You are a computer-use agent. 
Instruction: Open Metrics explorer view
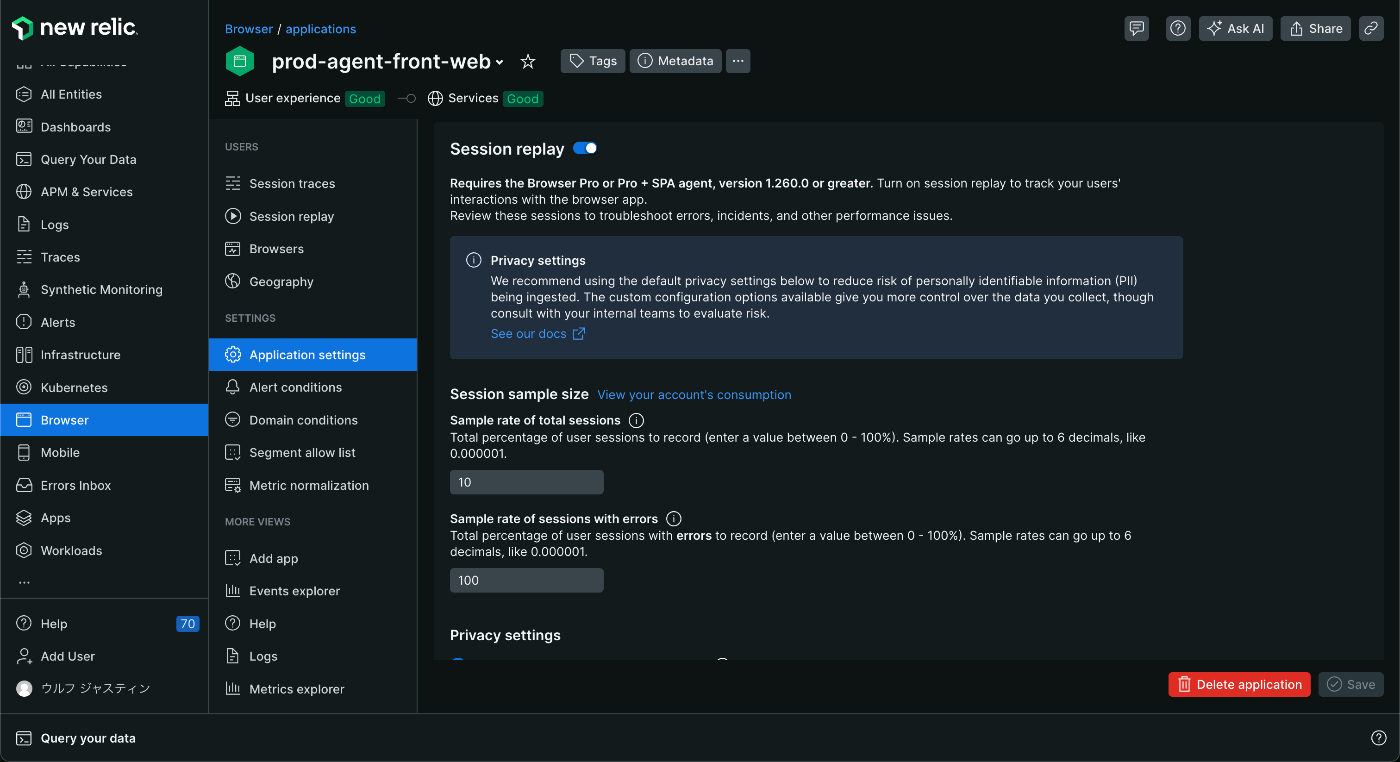tap(313, 689)
